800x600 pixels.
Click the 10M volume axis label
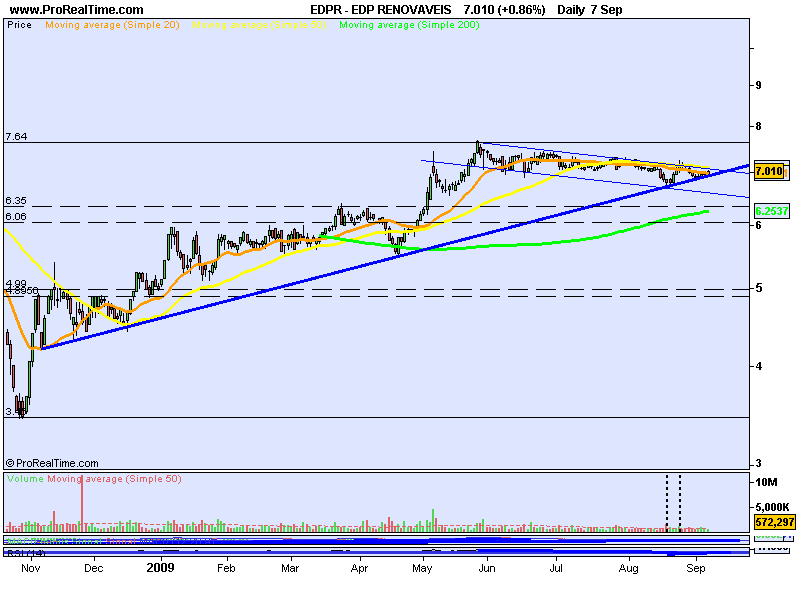pyautogui.click(x=766, y=482)
